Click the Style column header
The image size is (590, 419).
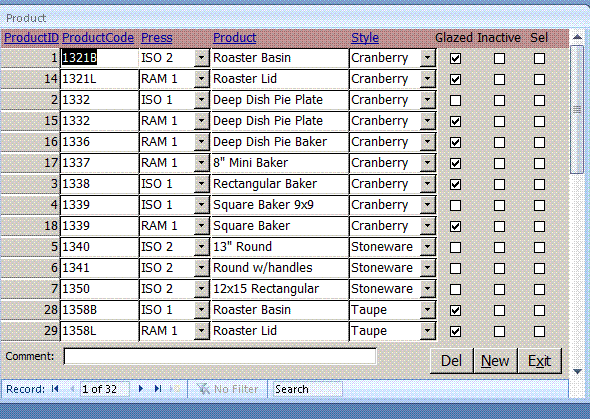click(365, 38)
